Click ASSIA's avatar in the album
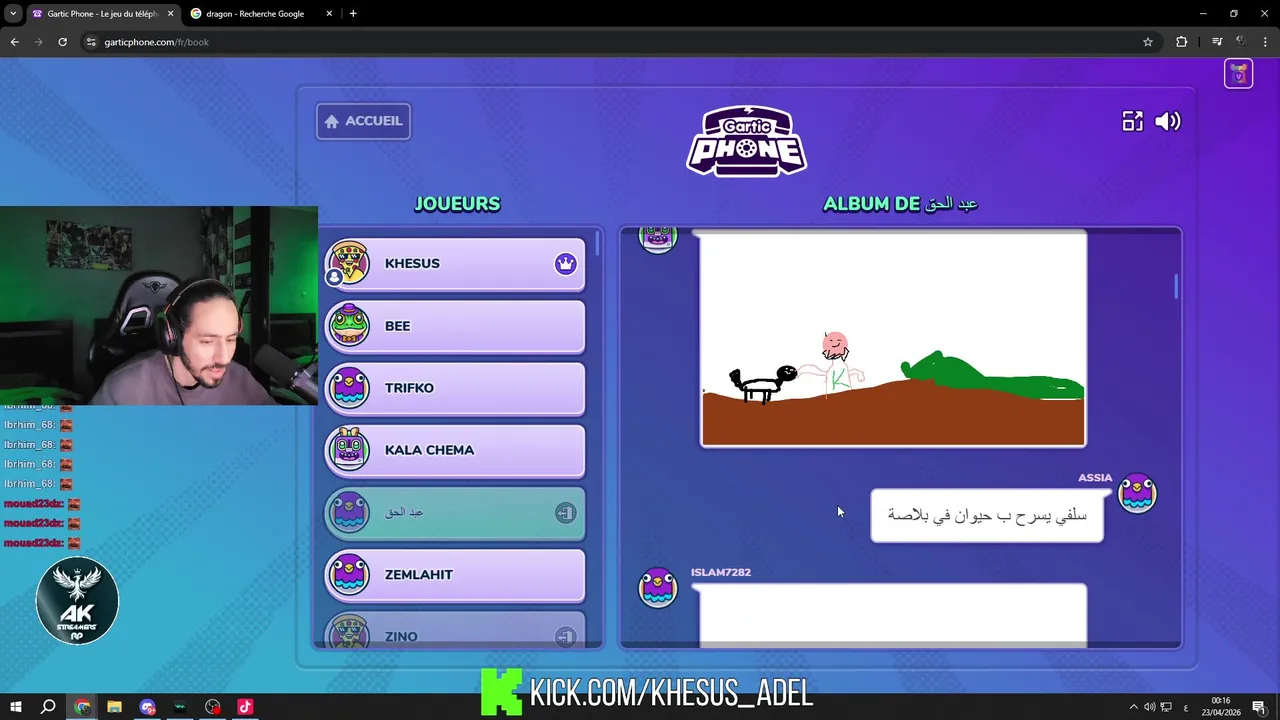This screenshot has height=720, width=1280. click(x=1137, y=493)
